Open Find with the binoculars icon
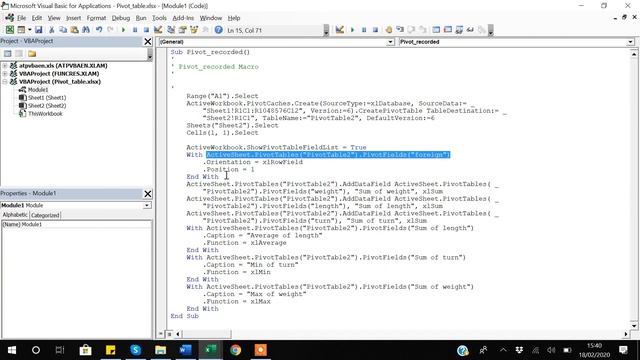 click(x=86, y=30)
